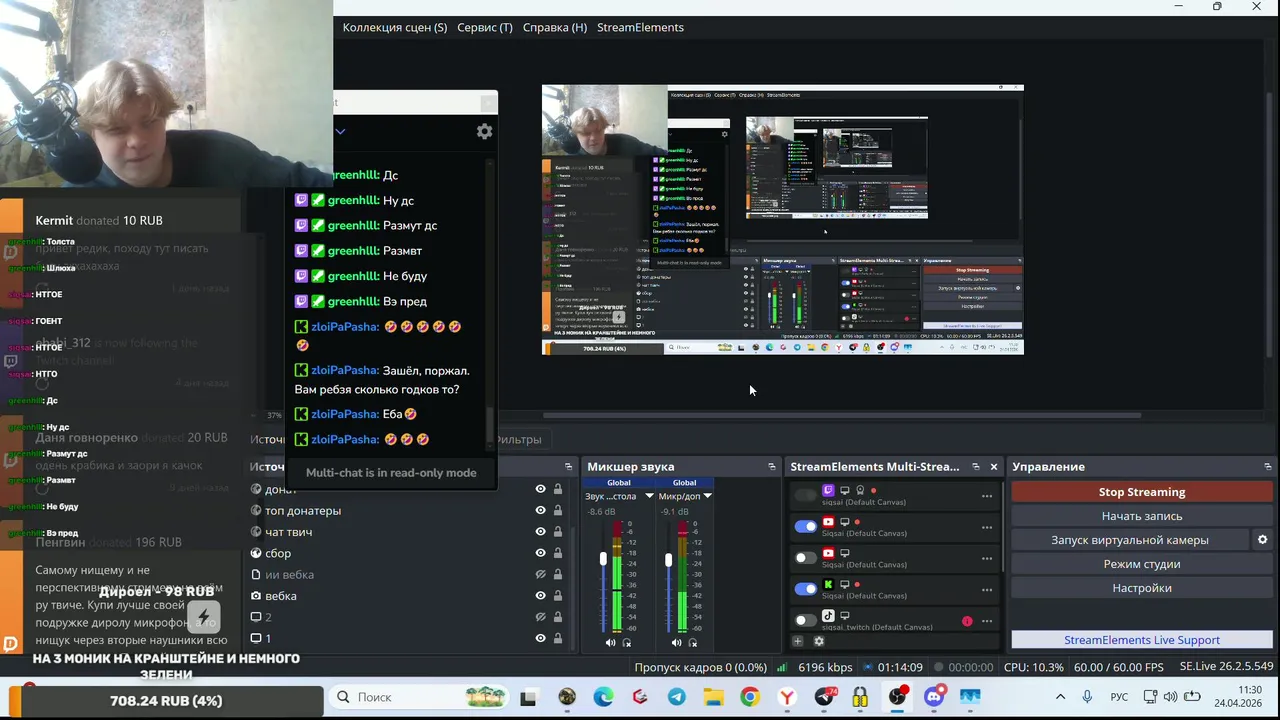Open the multi-chat settings gear
The image size is (1280, 720).
coord(484,131)
